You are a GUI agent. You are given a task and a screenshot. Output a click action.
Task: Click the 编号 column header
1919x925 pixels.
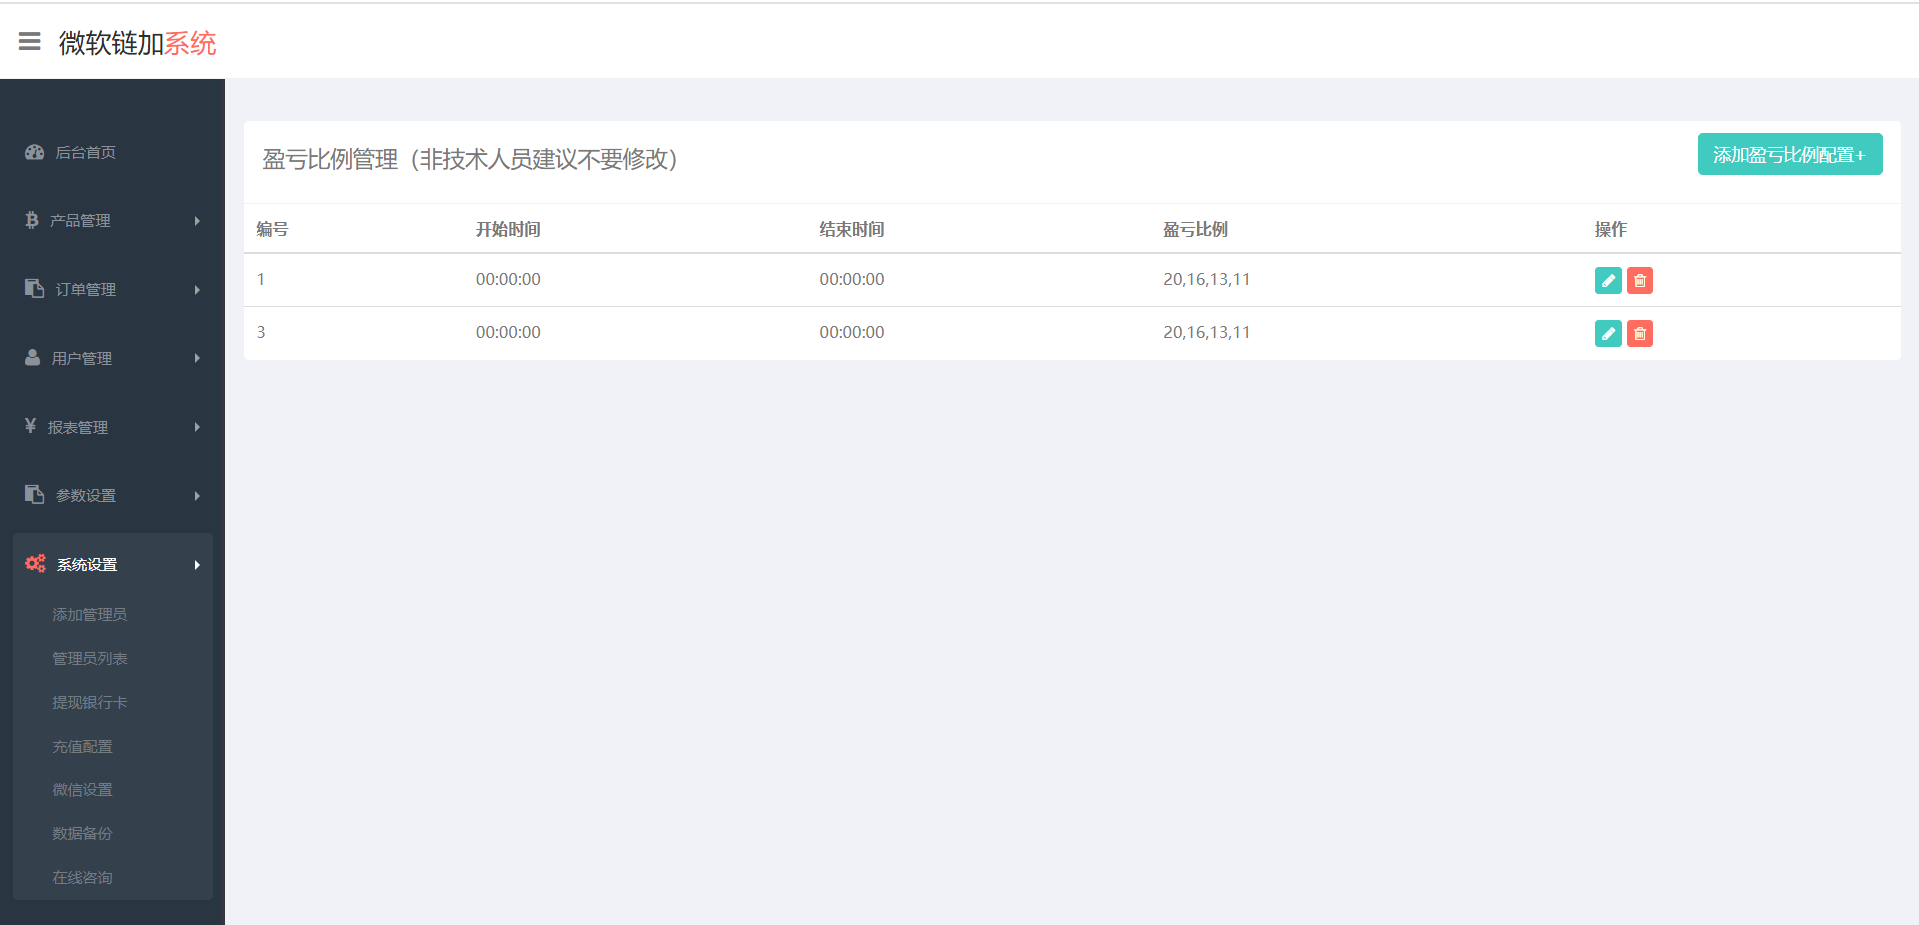pos(272,229)
